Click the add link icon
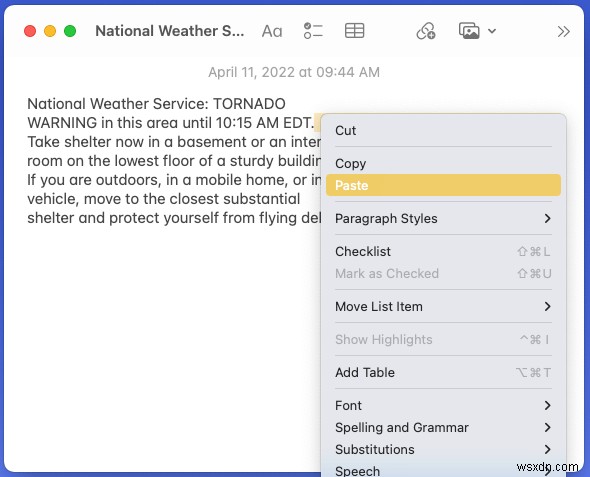The width and height of the screenshot is (590, 477). [426, 31]
